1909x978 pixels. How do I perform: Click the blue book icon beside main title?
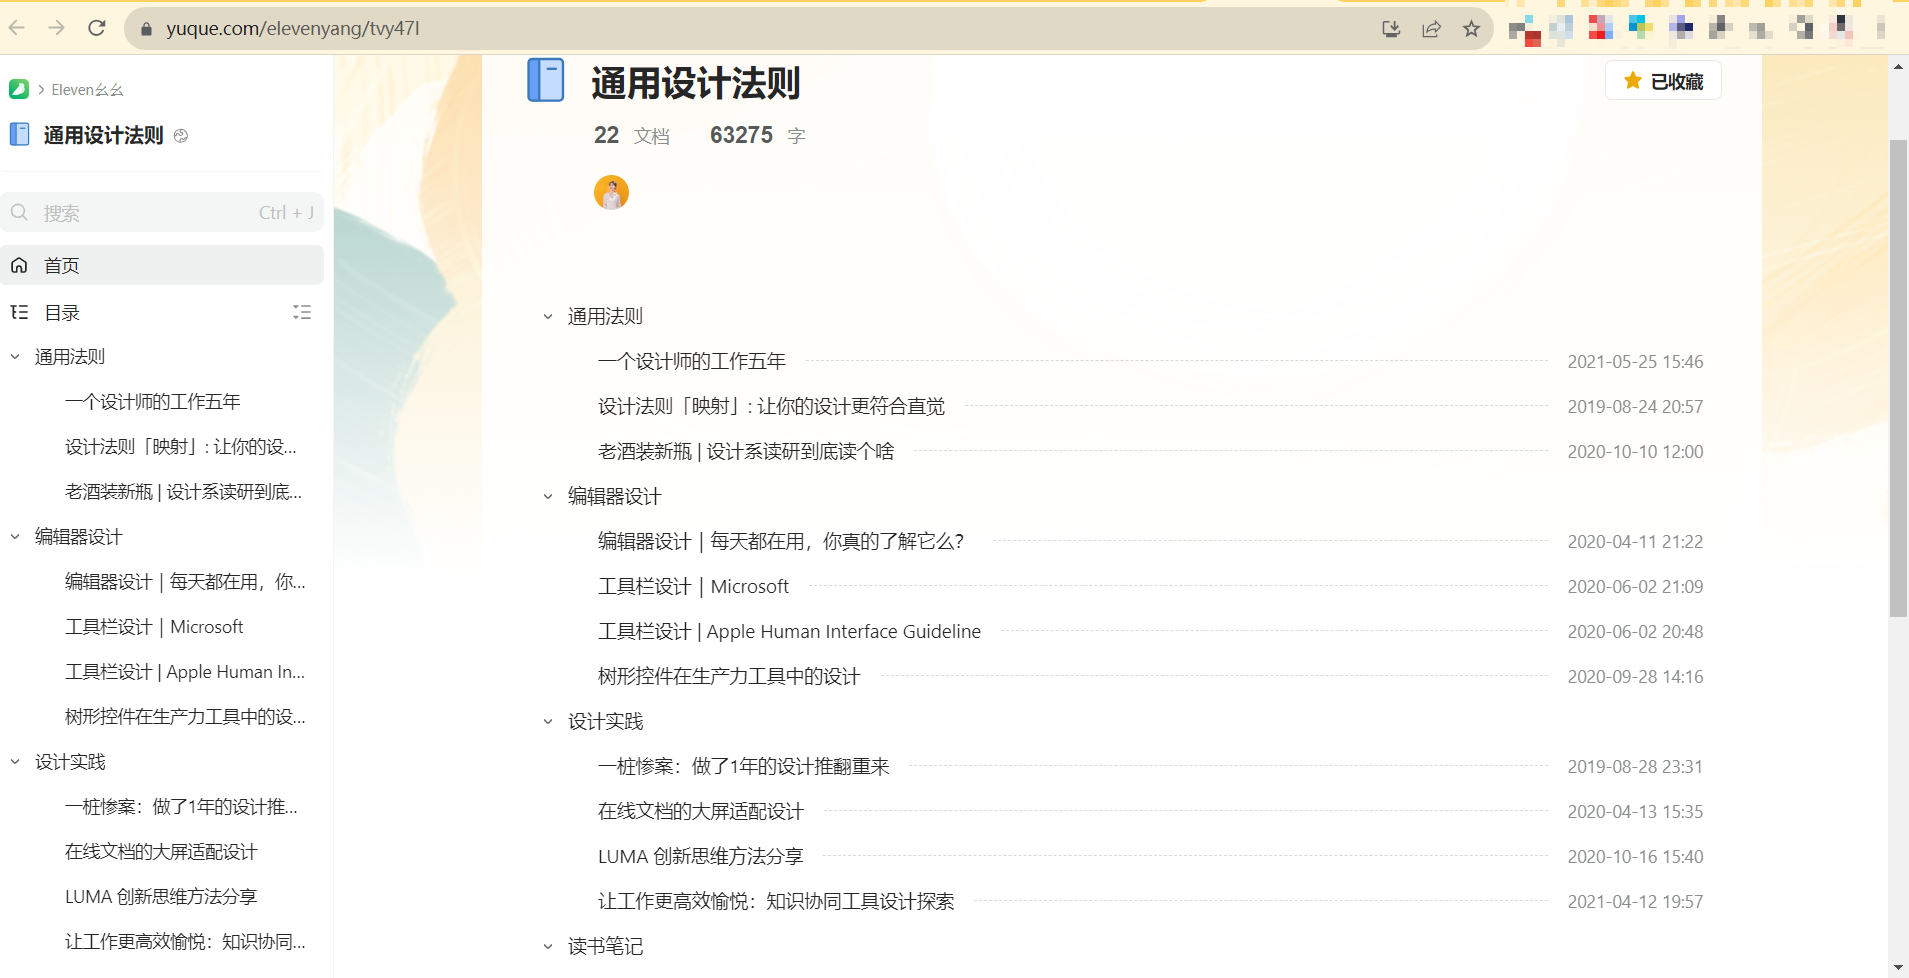click(546, 80)
